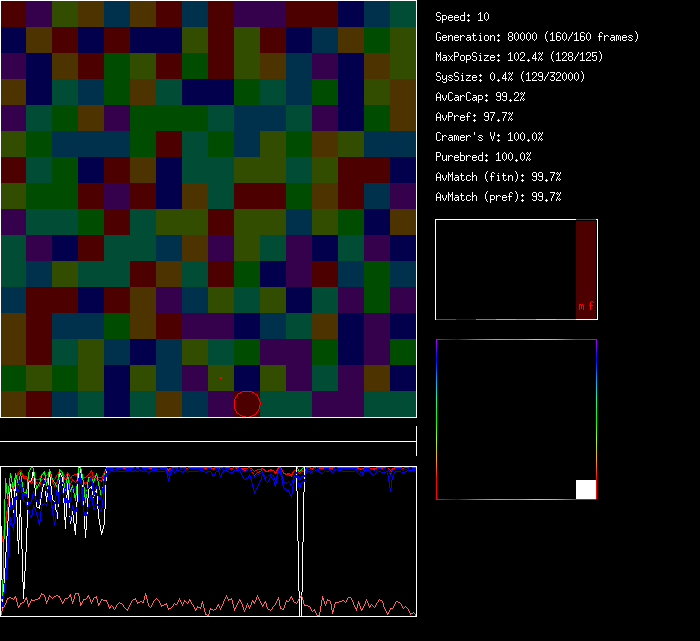Image resolution: width=700 pixels, height=641 pixels.
Task: Click the white square in the rainbow-bordered box
Action: [586, 489]
